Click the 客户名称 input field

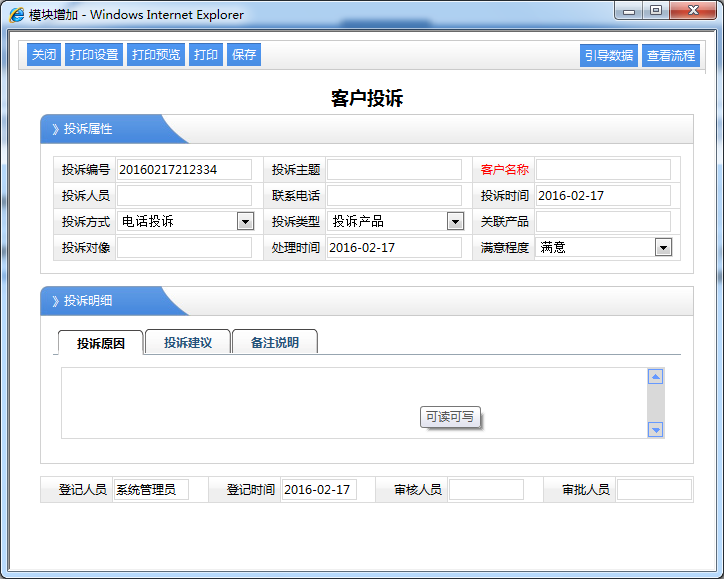coord(603,170)
